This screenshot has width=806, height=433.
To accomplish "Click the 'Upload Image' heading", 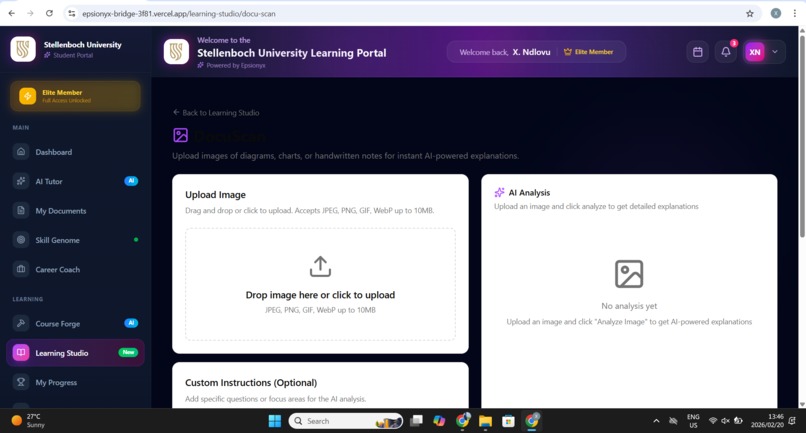I will click(215, 194).
